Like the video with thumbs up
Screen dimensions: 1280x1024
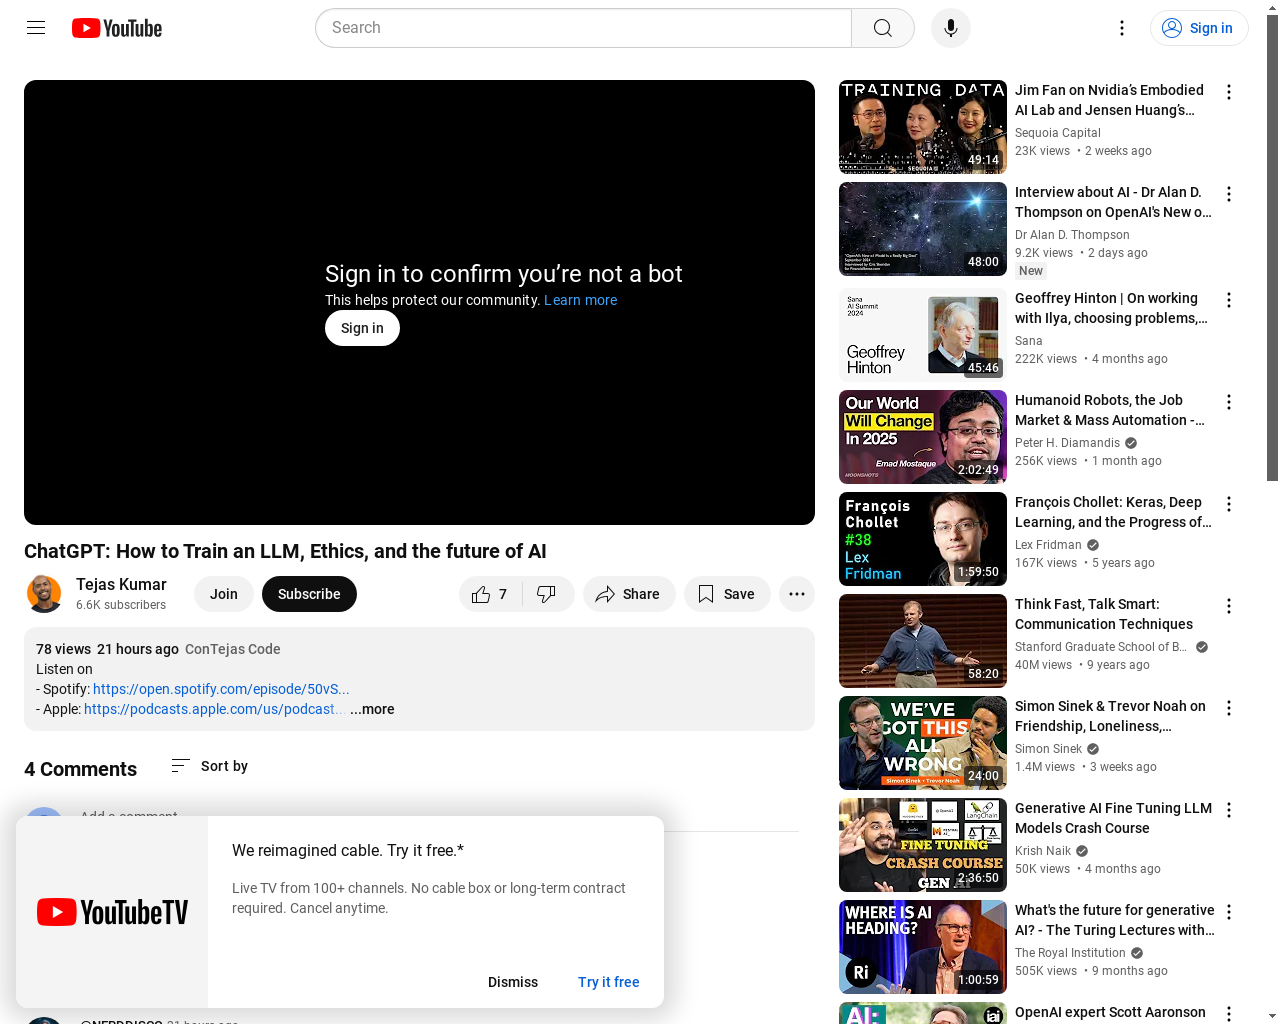[x=490, y=594]
